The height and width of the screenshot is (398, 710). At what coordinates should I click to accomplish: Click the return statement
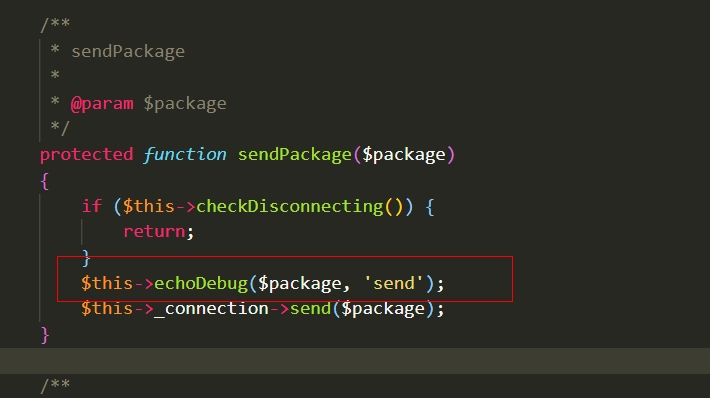click(154, 232)
